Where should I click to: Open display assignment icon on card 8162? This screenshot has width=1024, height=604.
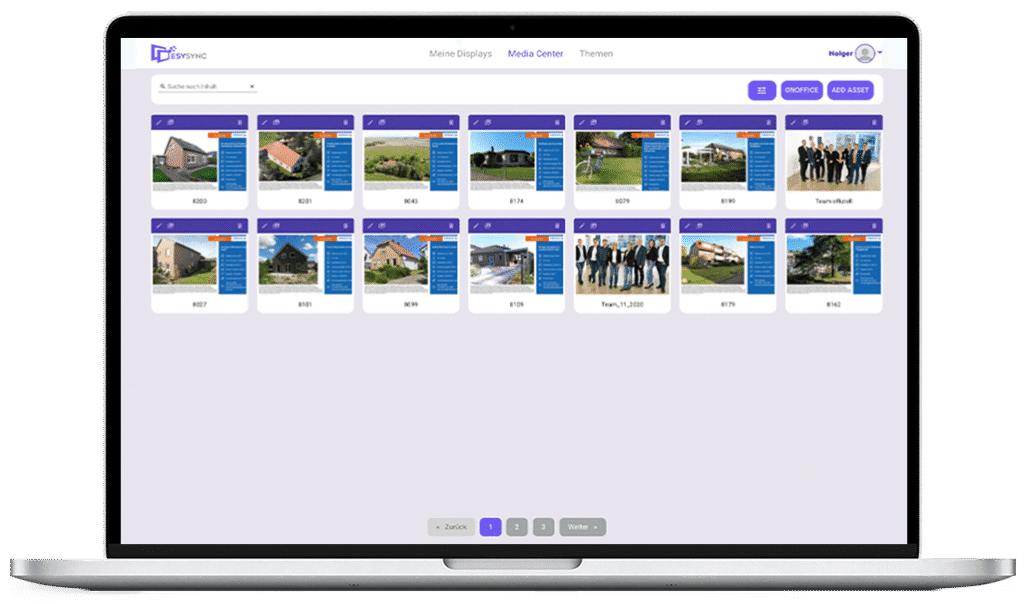[x=805, y=225]
